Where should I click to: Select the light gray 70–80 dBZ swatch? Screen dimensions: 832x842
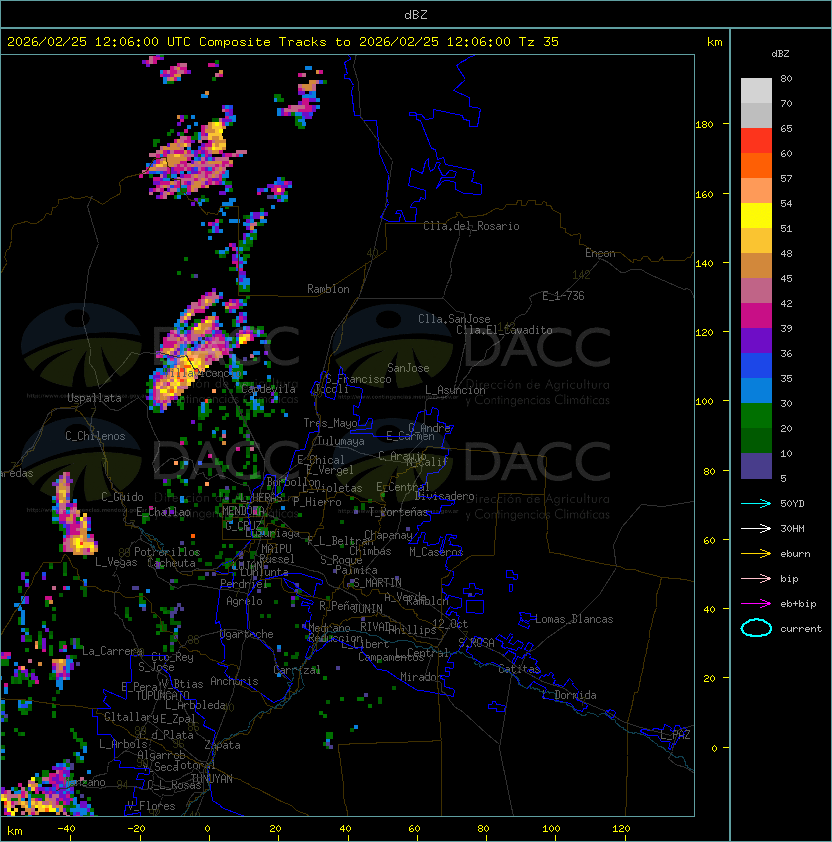tap(756, 91)
